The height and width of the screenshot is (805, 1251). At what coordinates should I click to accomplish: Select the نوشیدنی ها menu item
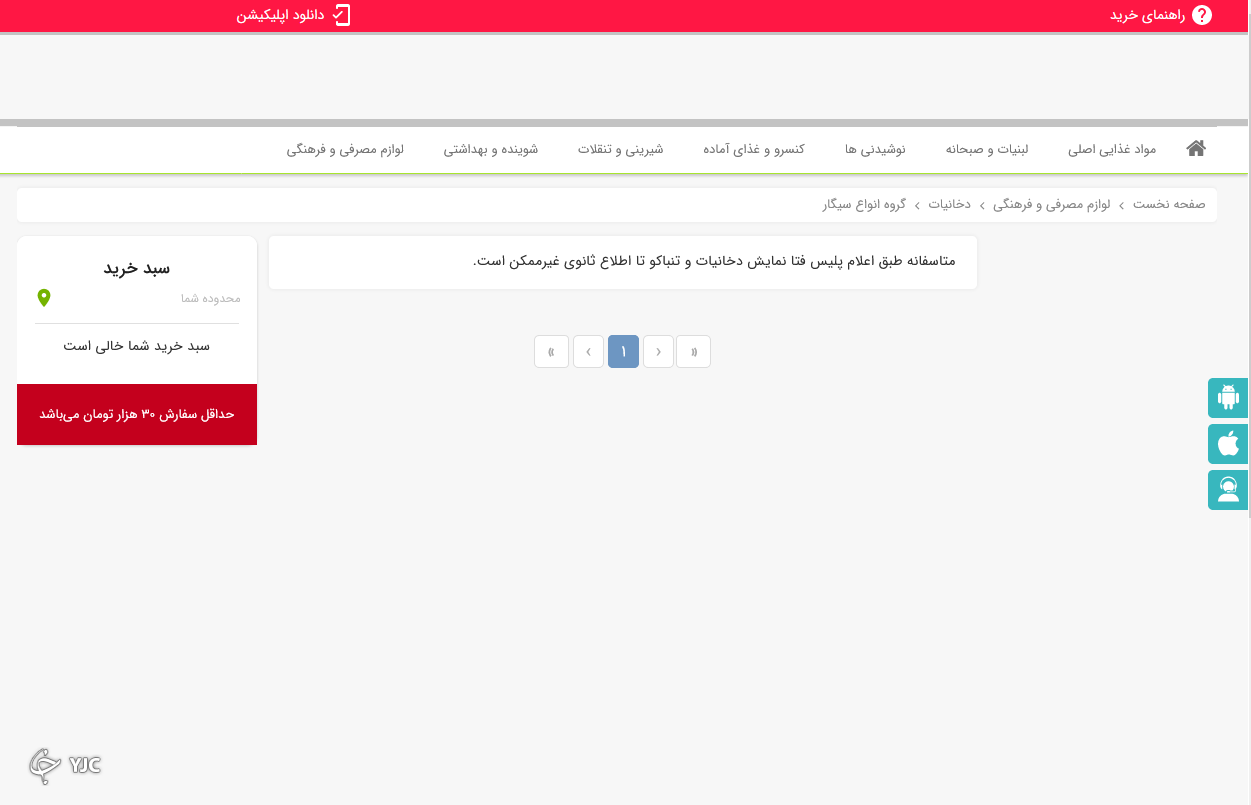[x=875, y=148]
